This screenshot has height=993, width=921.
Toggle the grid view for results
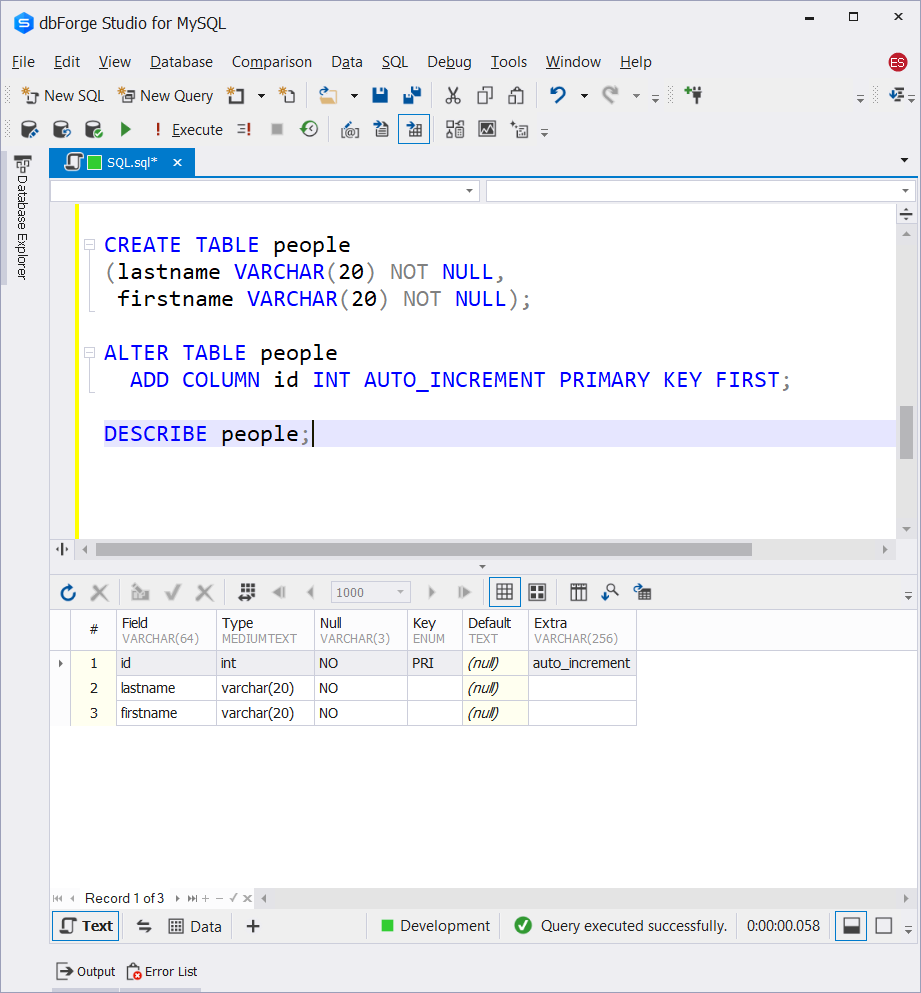coord(504,592)
